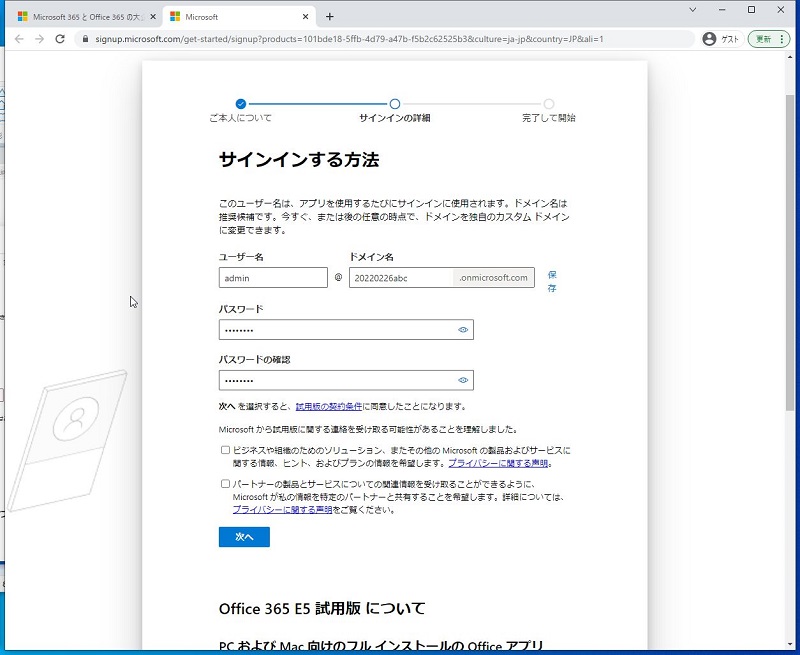Image resolution: width=800 pixels, height=655 pixels.
Task: Click the パスワード input field
Action: point(346,330)
